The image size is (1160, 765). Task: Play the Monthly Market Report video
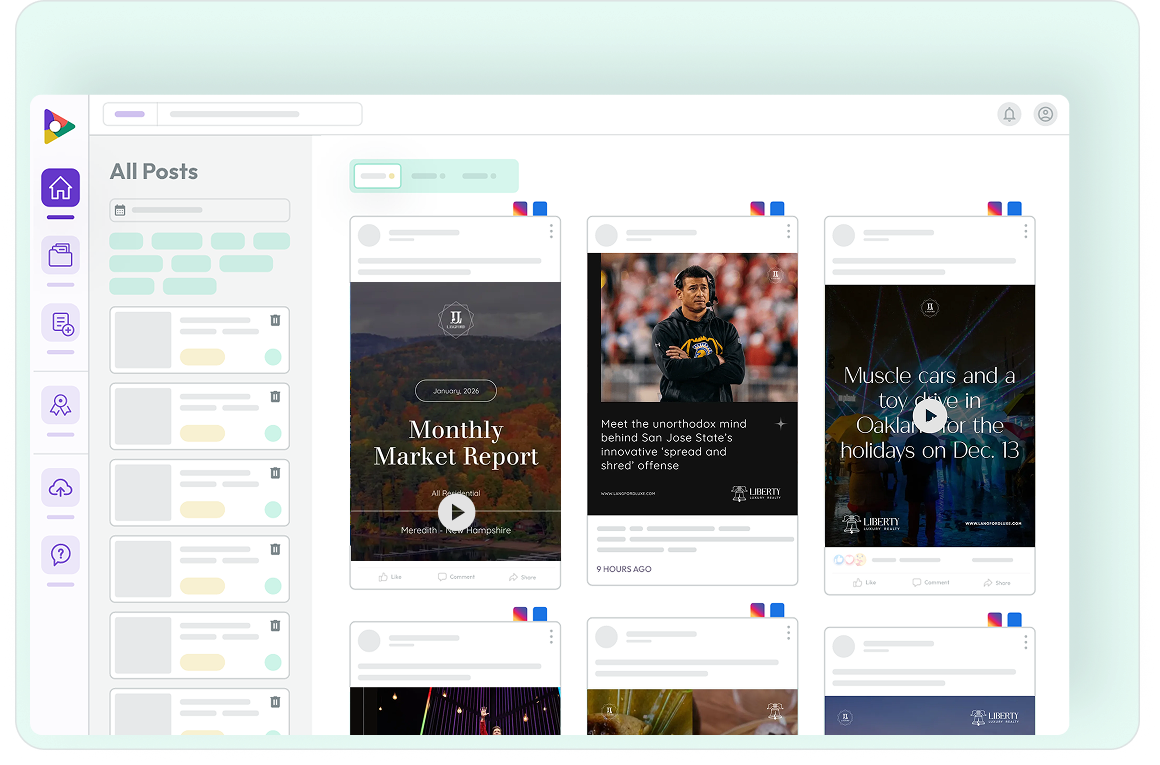point(456,512)
